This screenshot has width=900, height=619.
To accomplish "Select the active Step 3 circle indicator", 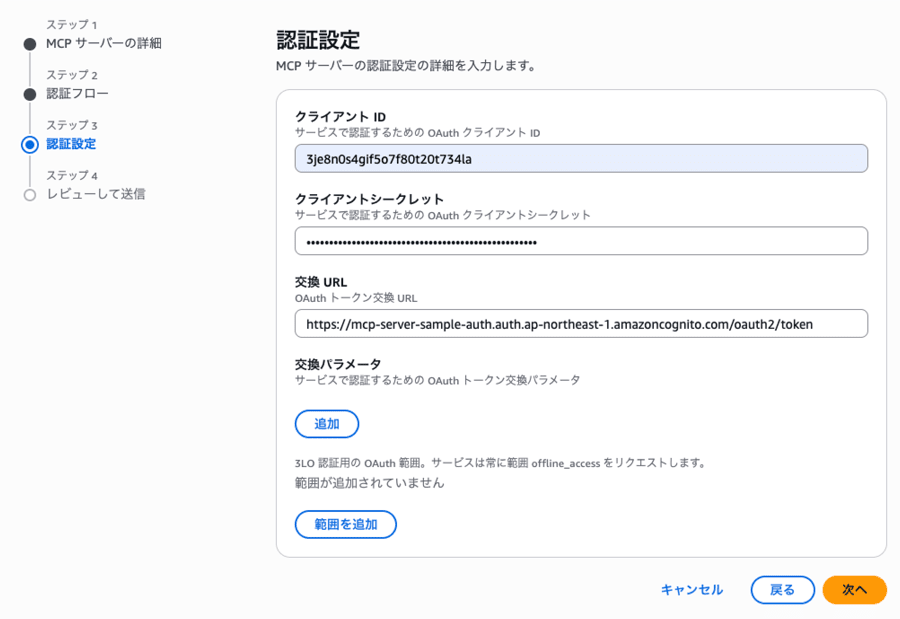I will pos(30,144).
